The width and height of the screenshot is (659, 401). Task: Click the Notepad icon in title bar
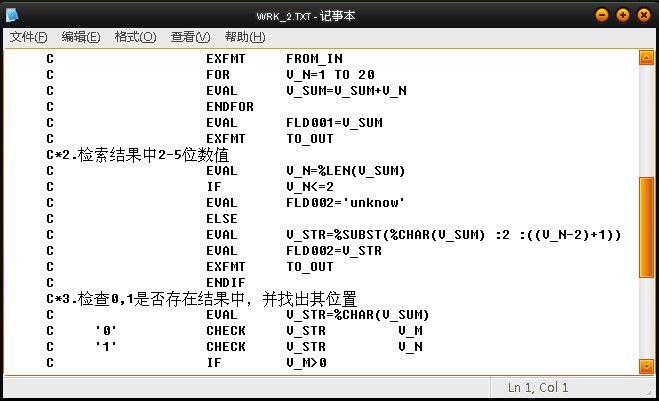(x=12, y=16)
